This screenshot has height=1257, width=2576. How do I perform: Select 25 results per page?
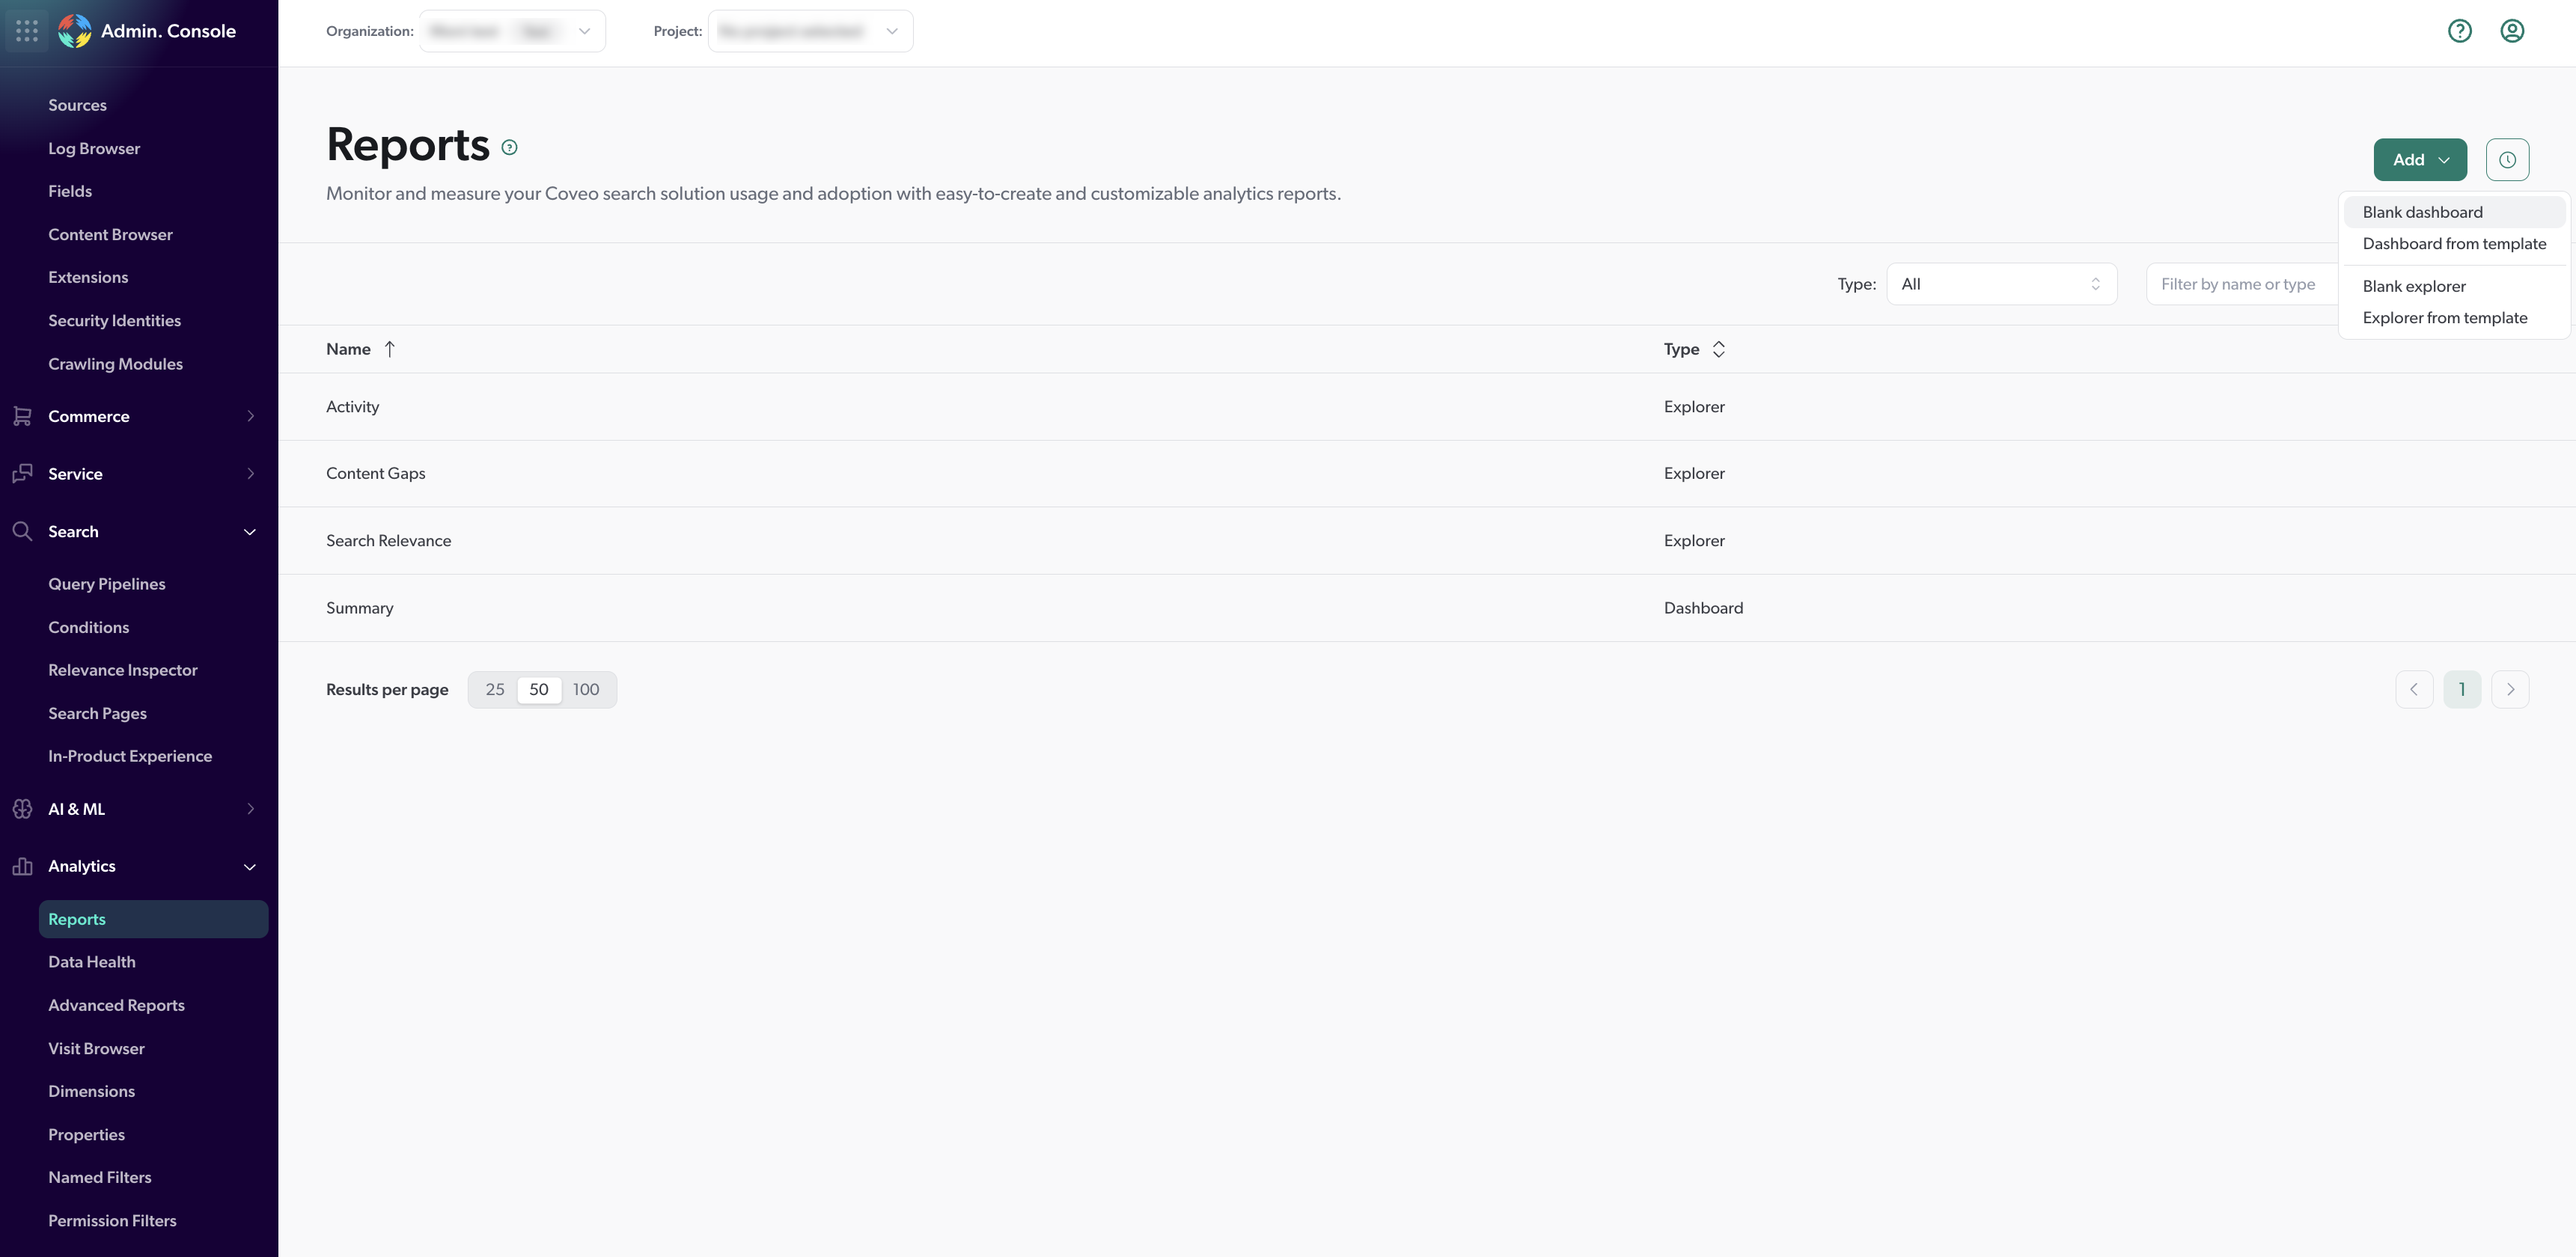[494, 689]
